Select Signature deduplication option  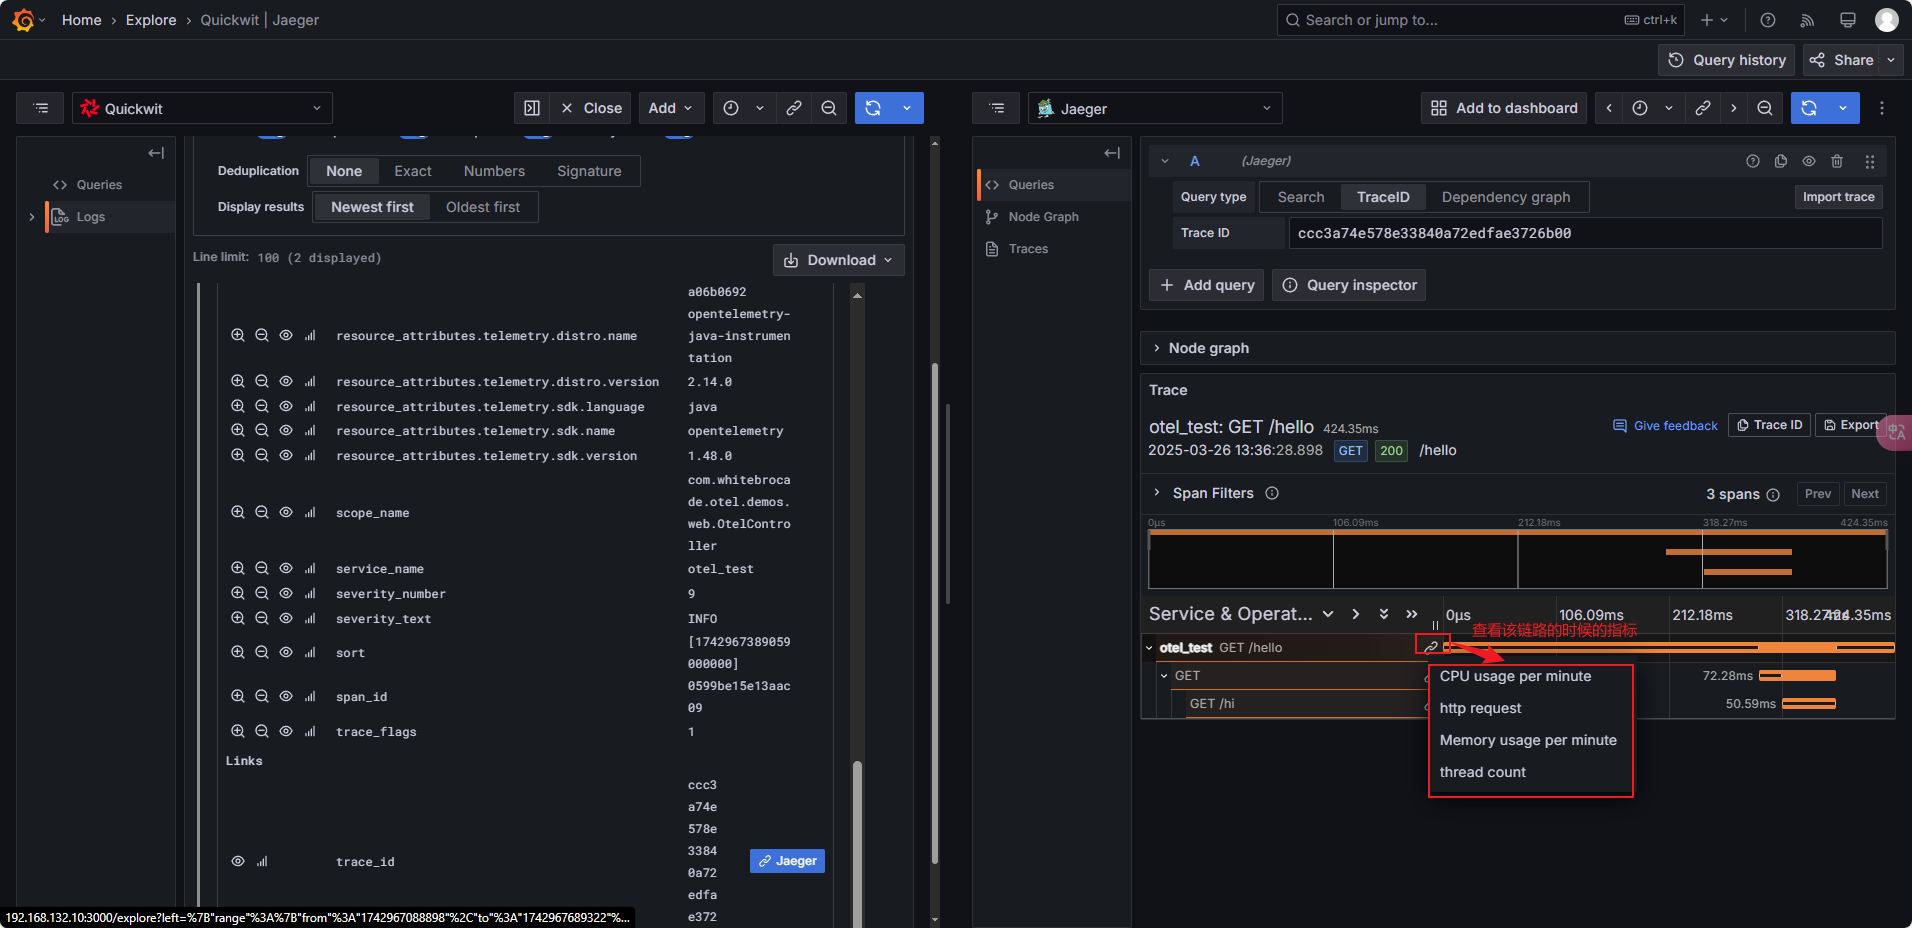[x=589, y=171]
